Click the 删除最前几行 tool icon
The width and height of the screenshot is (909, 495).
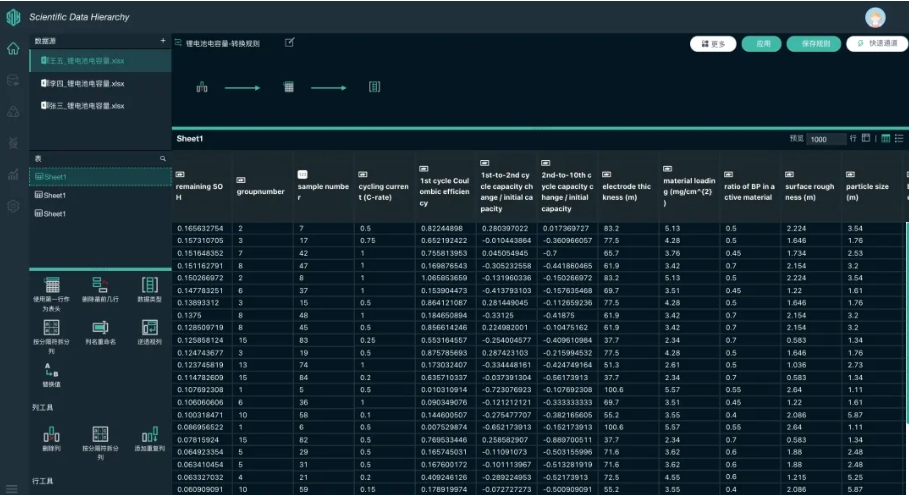100,286
